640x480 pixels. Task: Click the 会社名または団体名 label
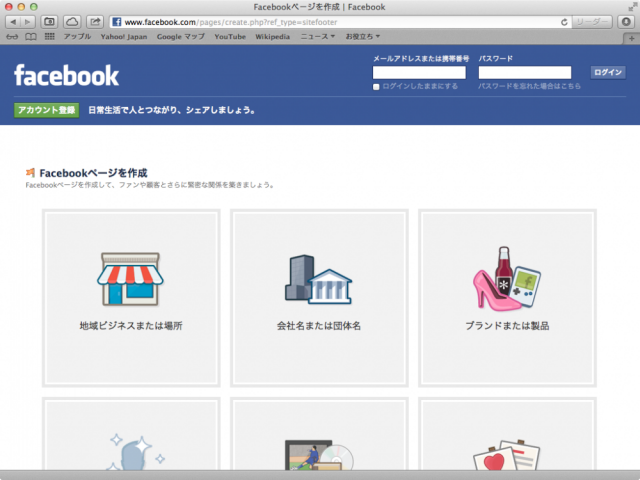(319, 326)
